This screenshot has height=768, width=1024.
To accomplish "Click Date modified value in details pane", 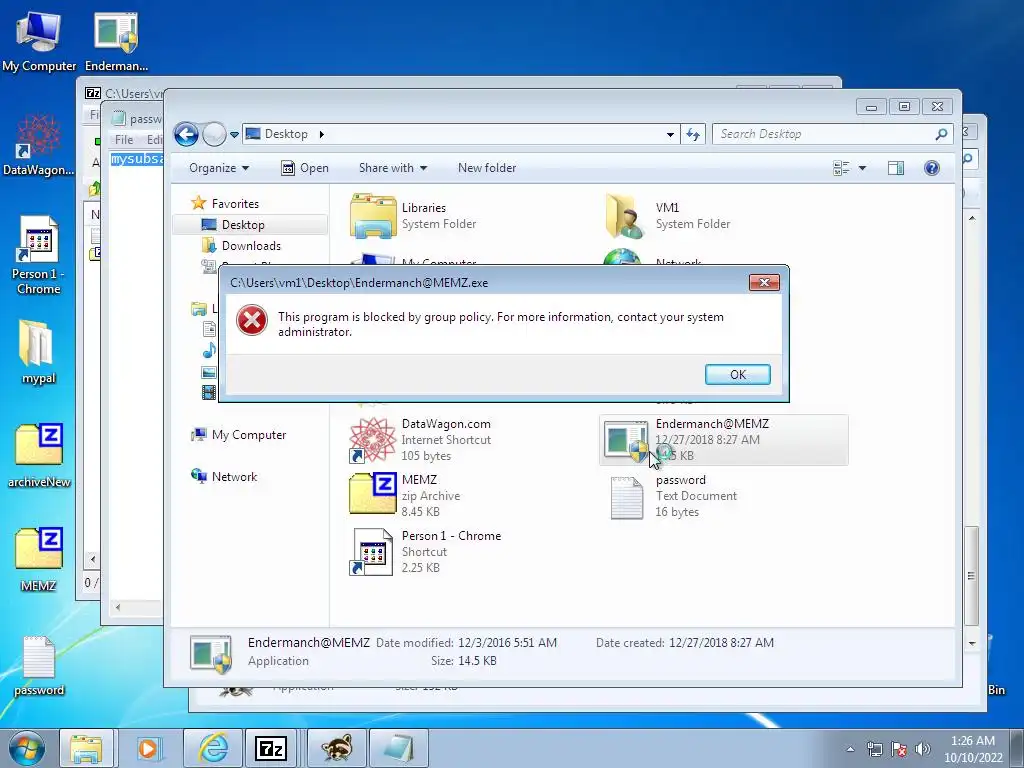I will click(507, 643).
